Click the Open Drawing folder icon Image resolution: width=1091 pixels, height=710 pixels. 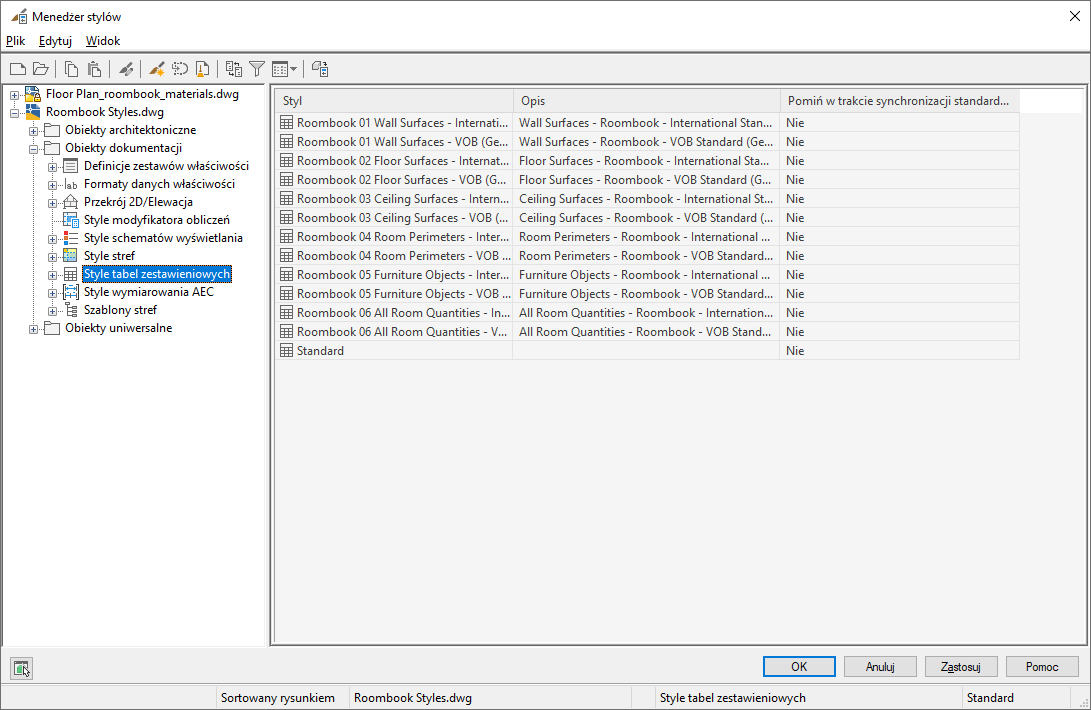coord(41,69)
